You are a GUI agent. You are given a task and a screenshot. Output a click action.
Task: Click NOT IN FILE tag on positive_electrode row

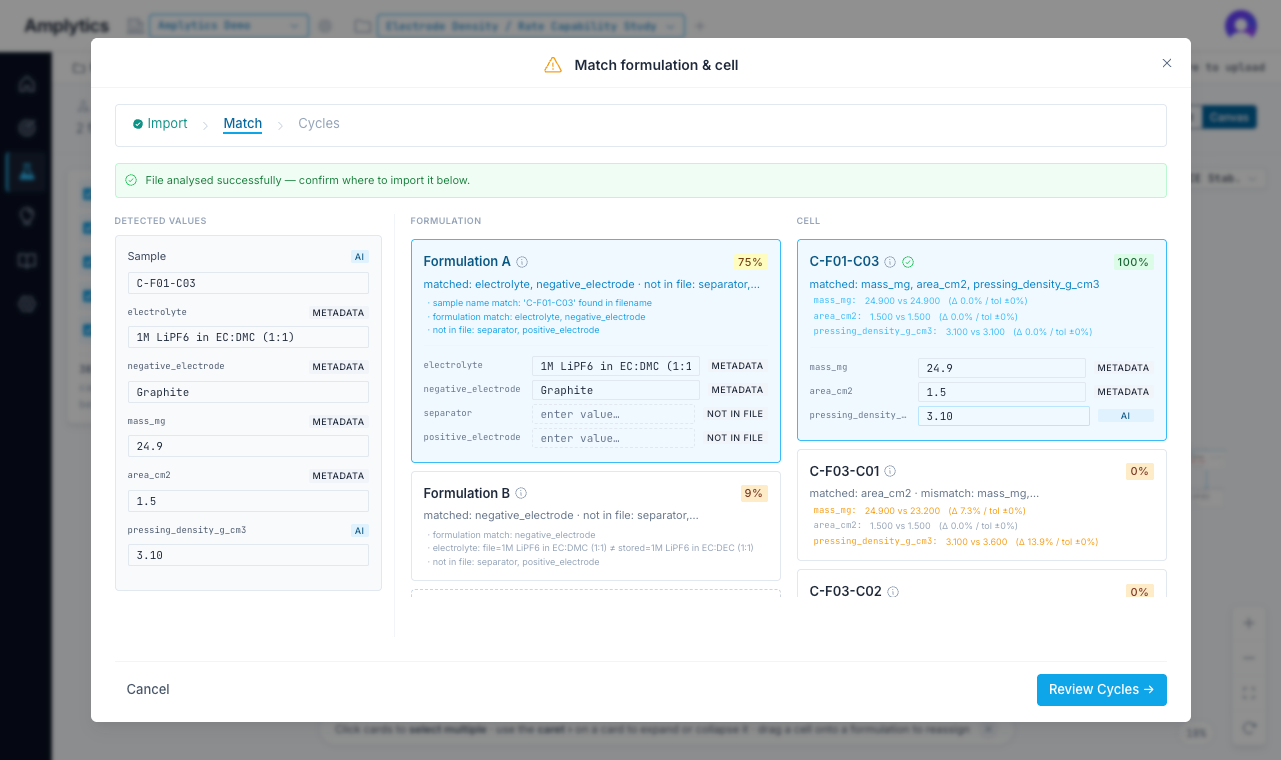[x=735, y=438]
